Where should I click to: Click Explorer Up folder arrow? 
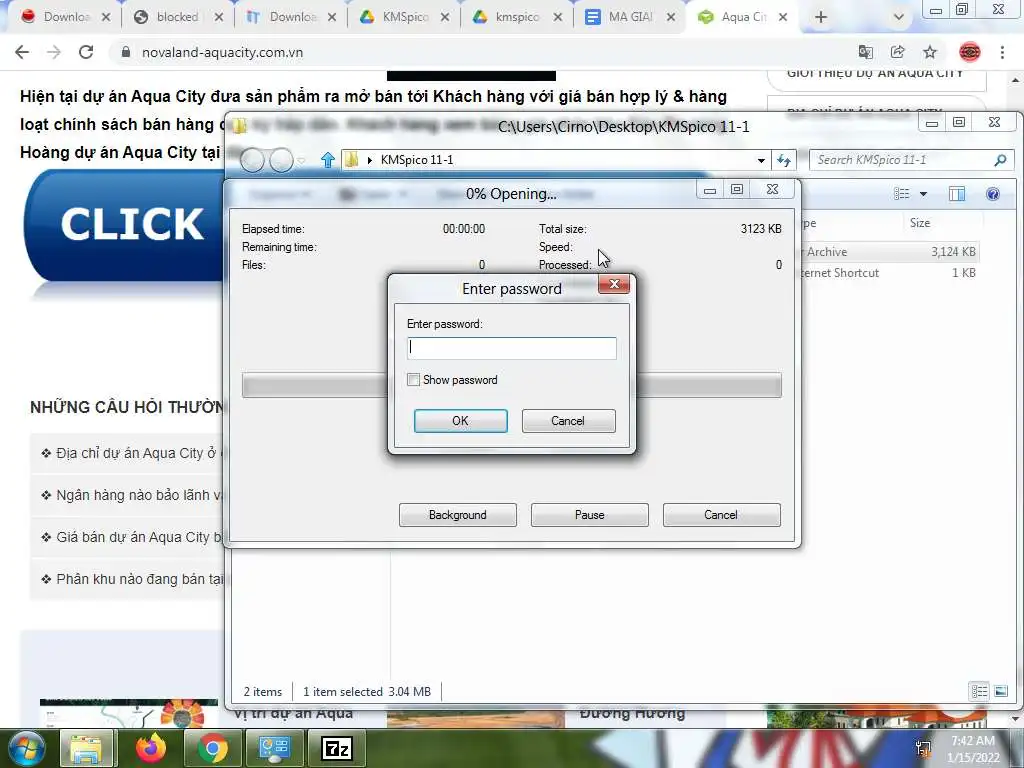[x=328, y=159]
